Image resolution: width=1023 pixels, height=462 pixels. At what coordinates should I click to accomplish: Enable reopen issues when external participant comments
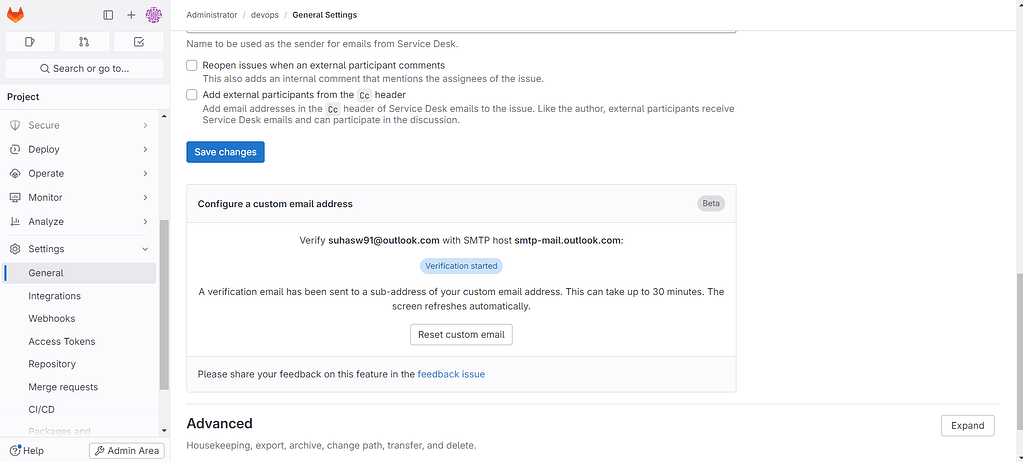click(x=192, y=65)
